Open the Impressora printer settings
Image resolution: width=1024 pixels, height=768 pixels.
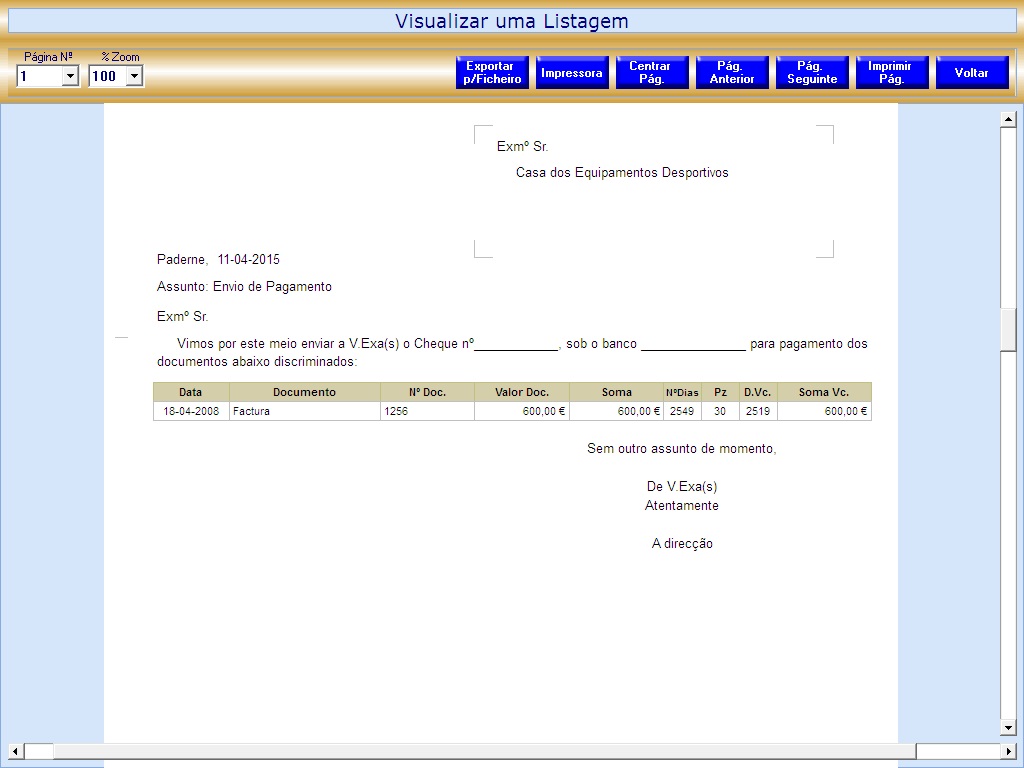[x=572, y=73]
